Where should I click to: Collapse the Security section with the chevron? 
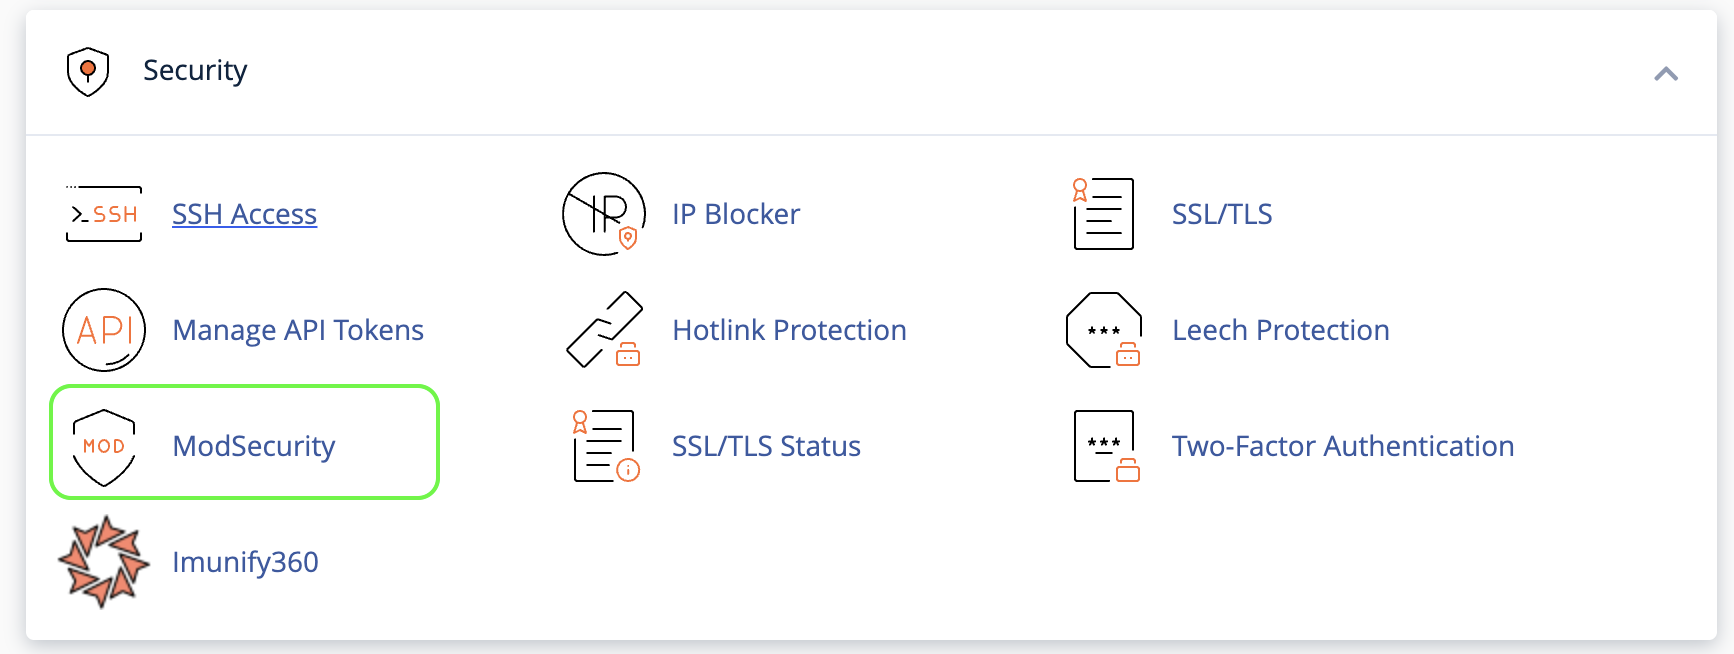(x=1665, y=74)
